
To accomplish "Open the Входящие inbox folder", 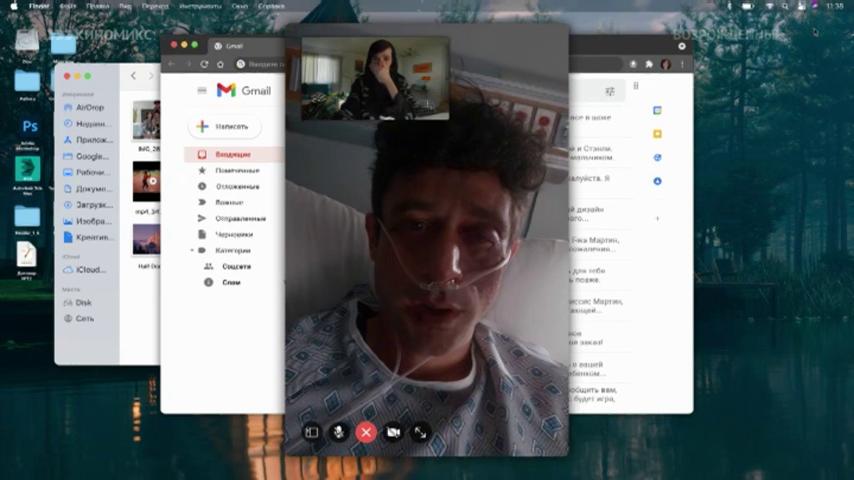I will 234,155.
